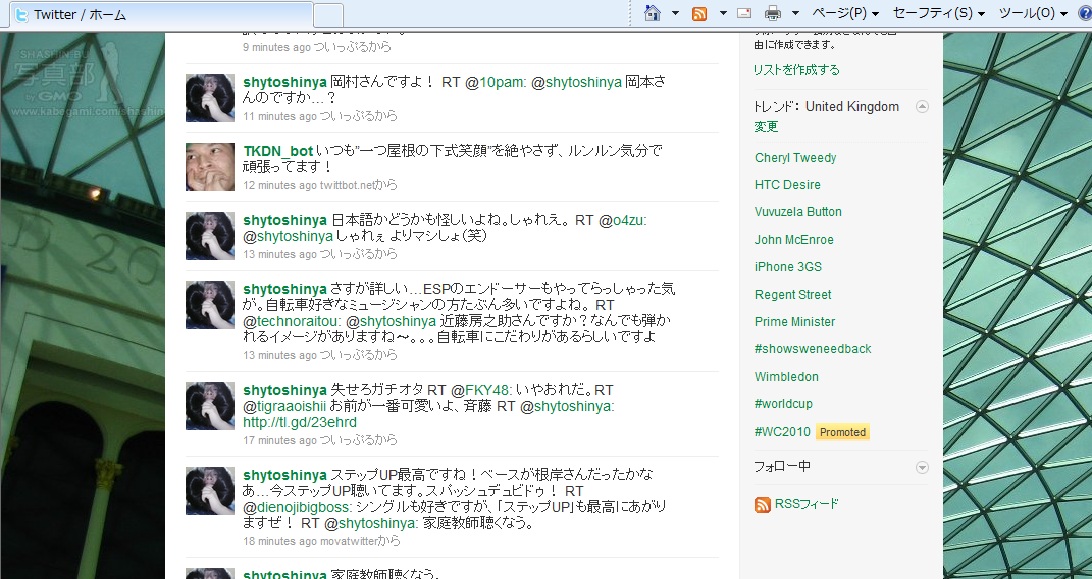
Task: Open the TKDN_bot username link
Action: [x=278, y=151]
